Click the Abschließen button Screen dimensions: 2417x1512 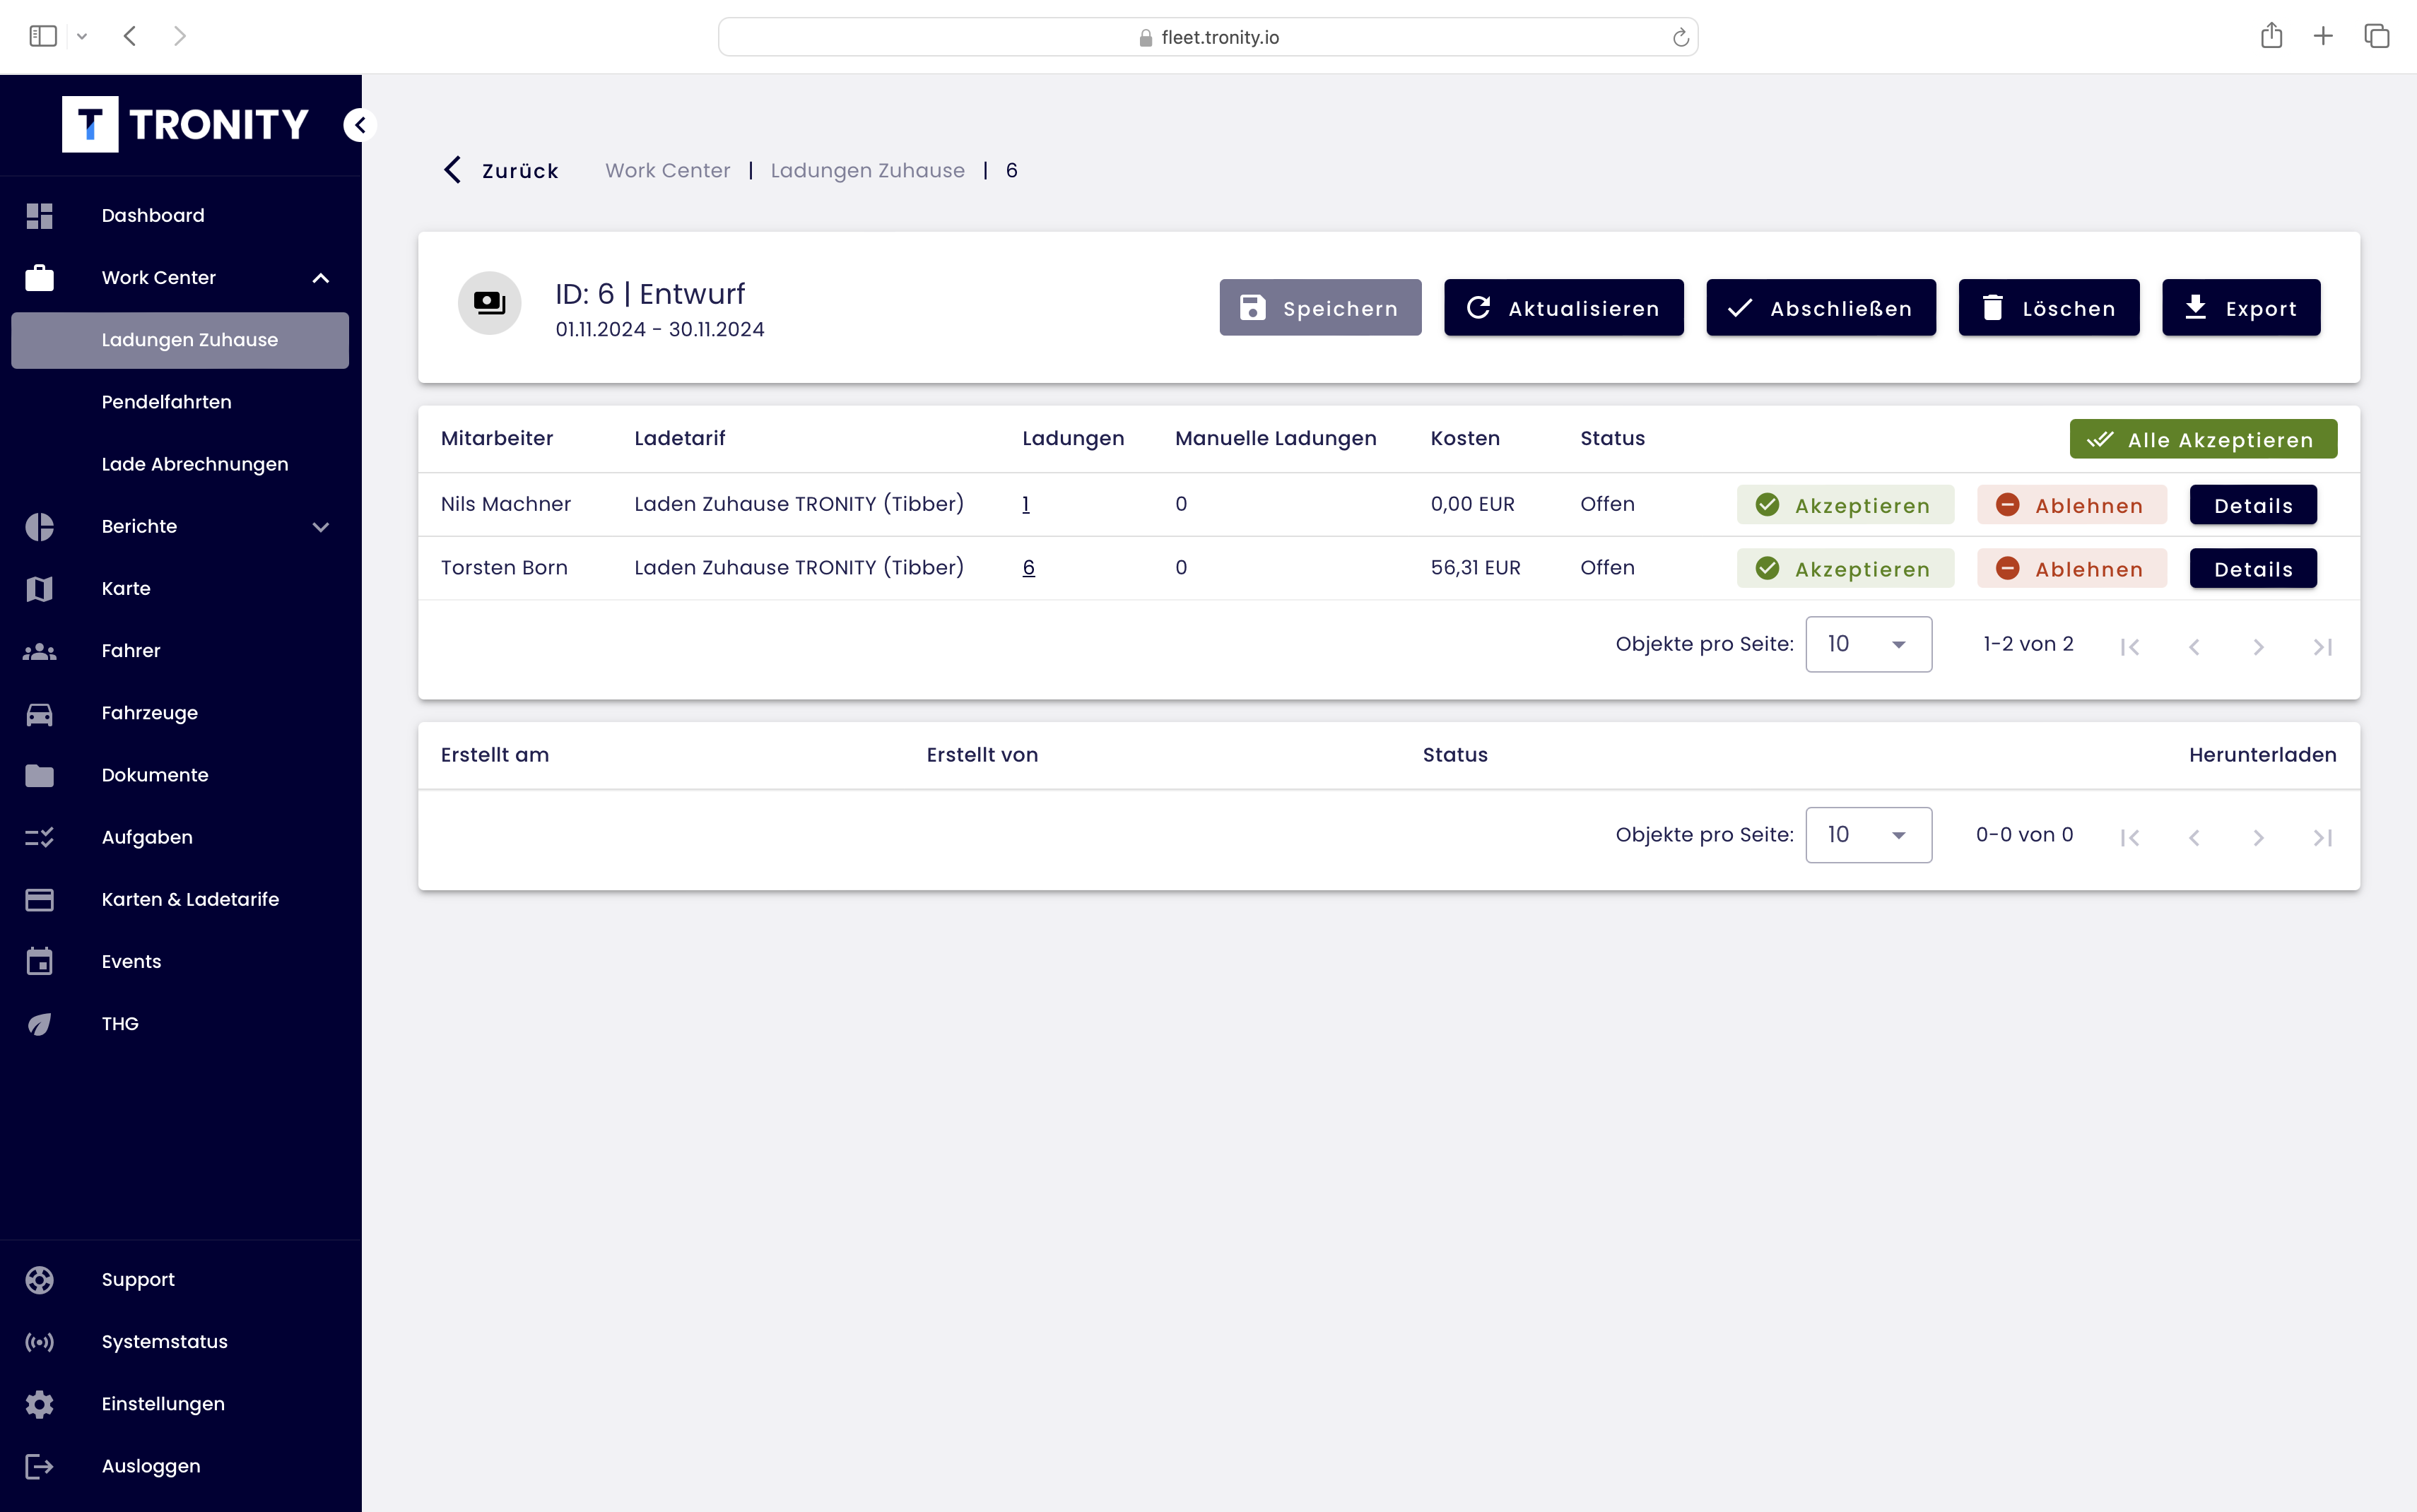(x=1820, y=308)
